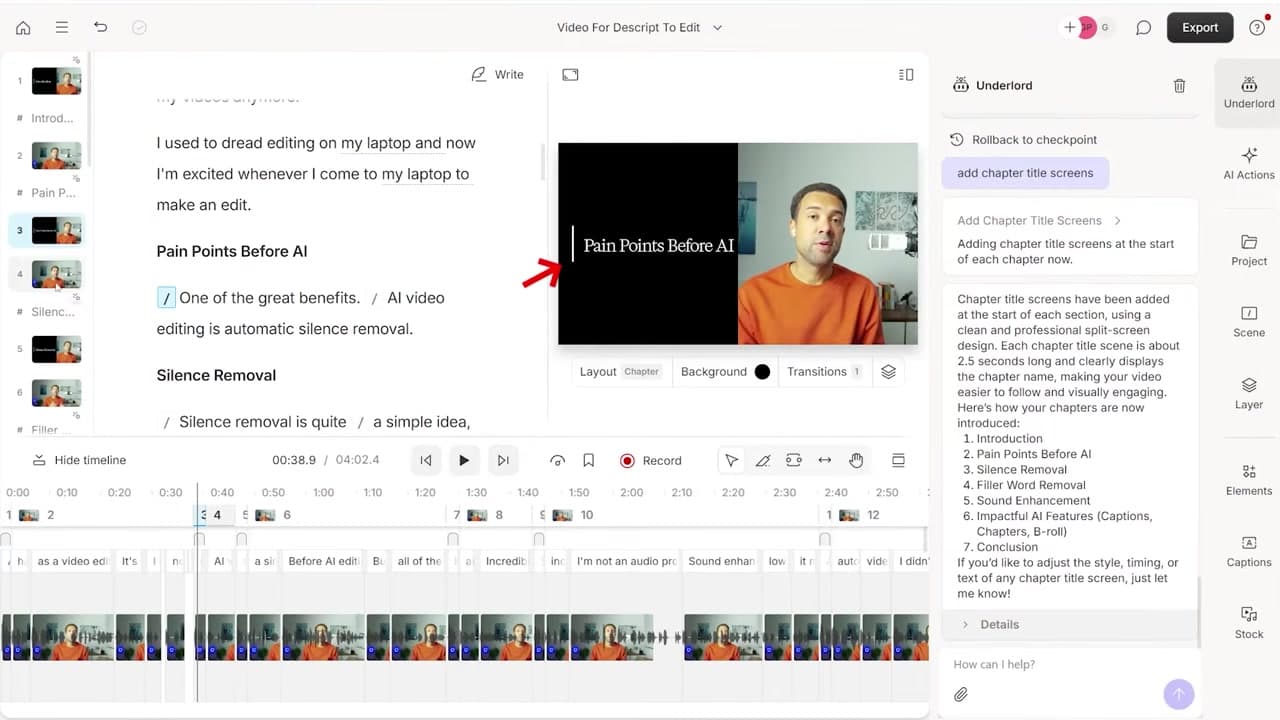The width and height of the screenshot is (1280, 720).
Task: Select scene 1 thumbnail
Action: pyautogui.click(x=56, y=81)
